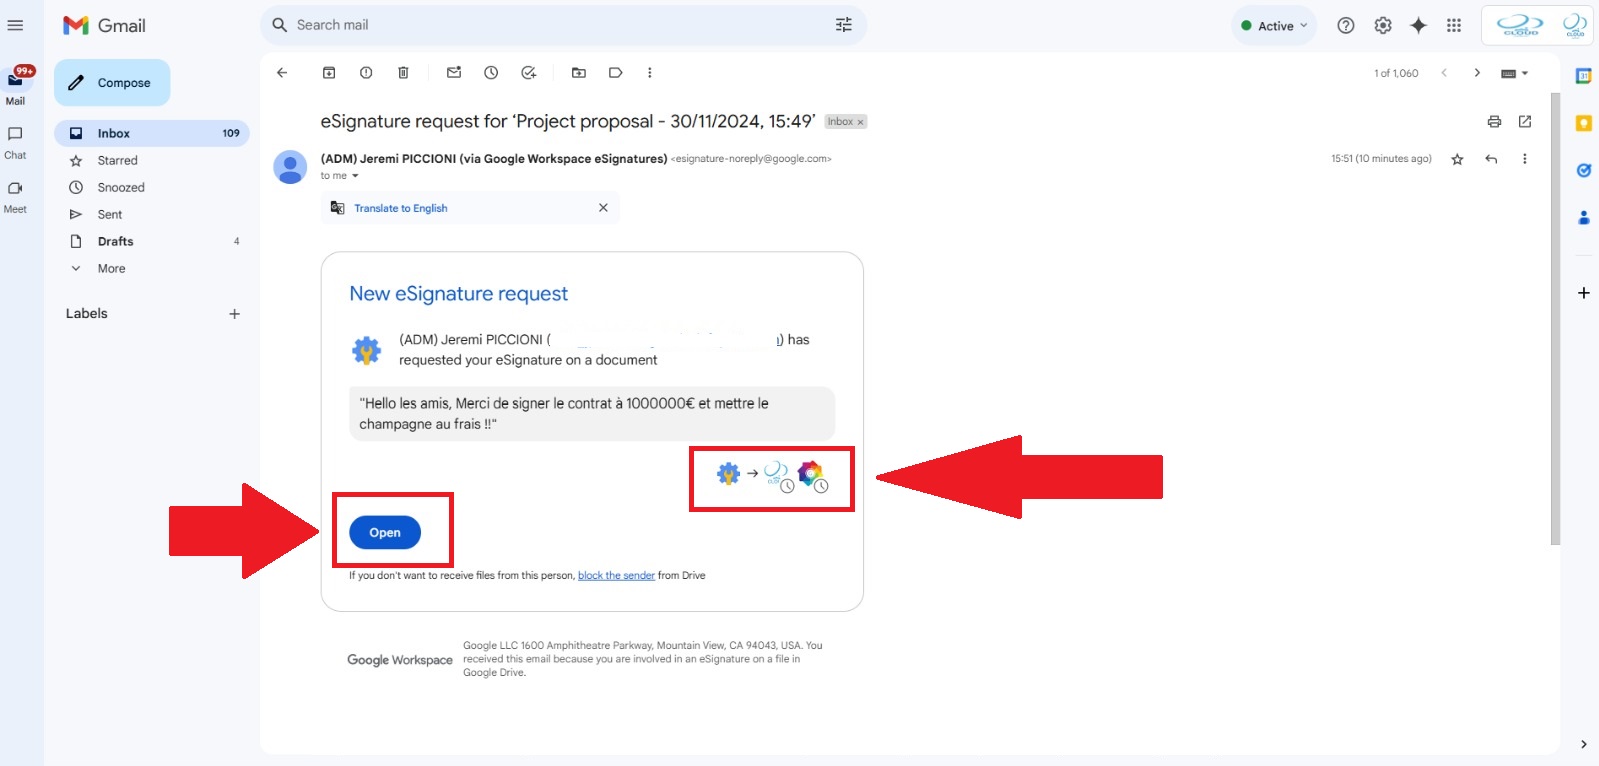
Task: Dismiss the translate bar
Action: (x=603, y=208)
